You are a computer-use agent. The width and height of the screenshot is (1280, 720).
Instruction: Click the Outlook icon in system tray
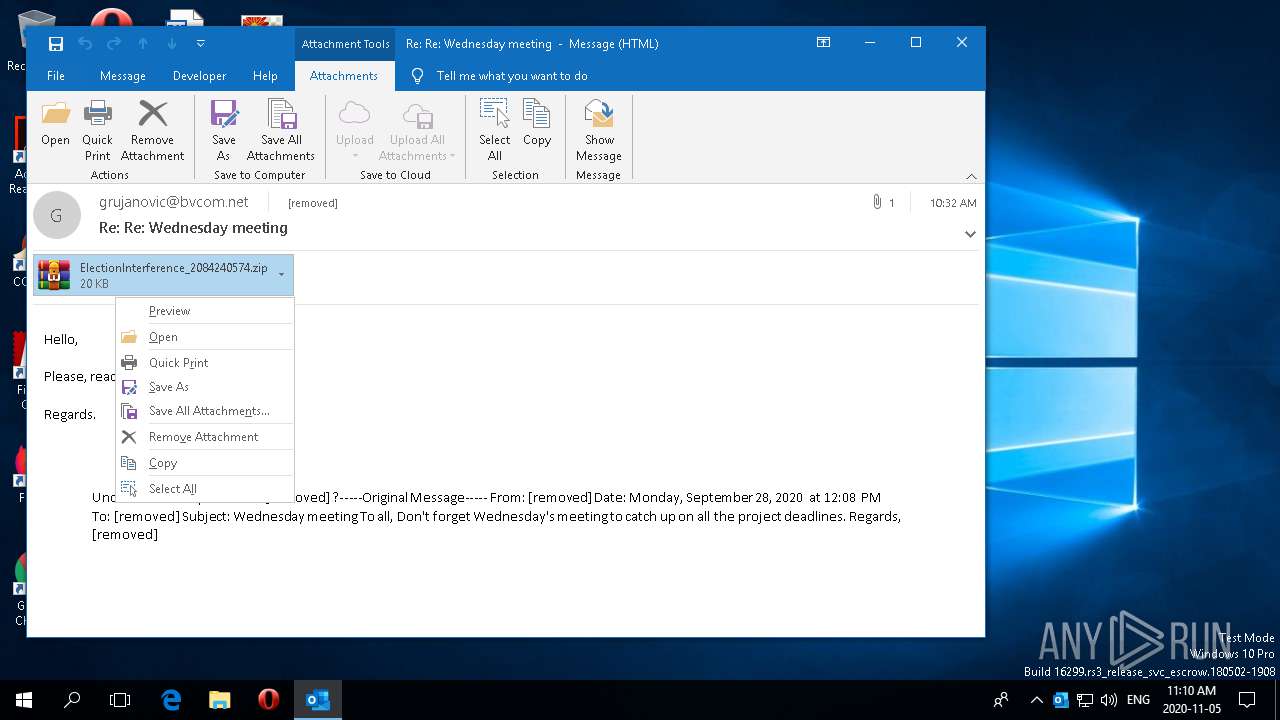pos(1061,700)
